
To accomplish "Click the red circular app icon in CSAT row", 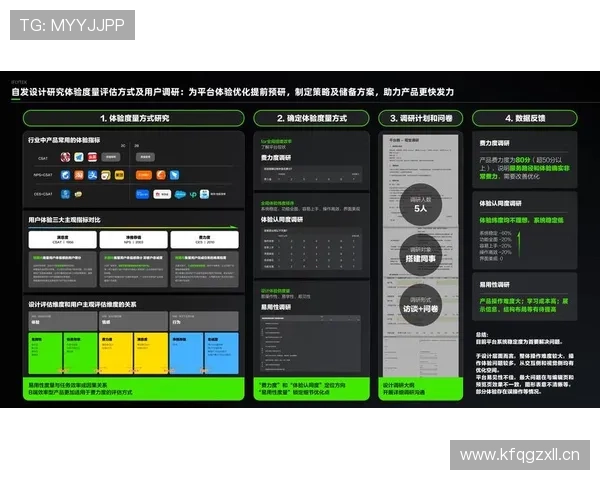I will pyautogui.click(x=65, y=157).
